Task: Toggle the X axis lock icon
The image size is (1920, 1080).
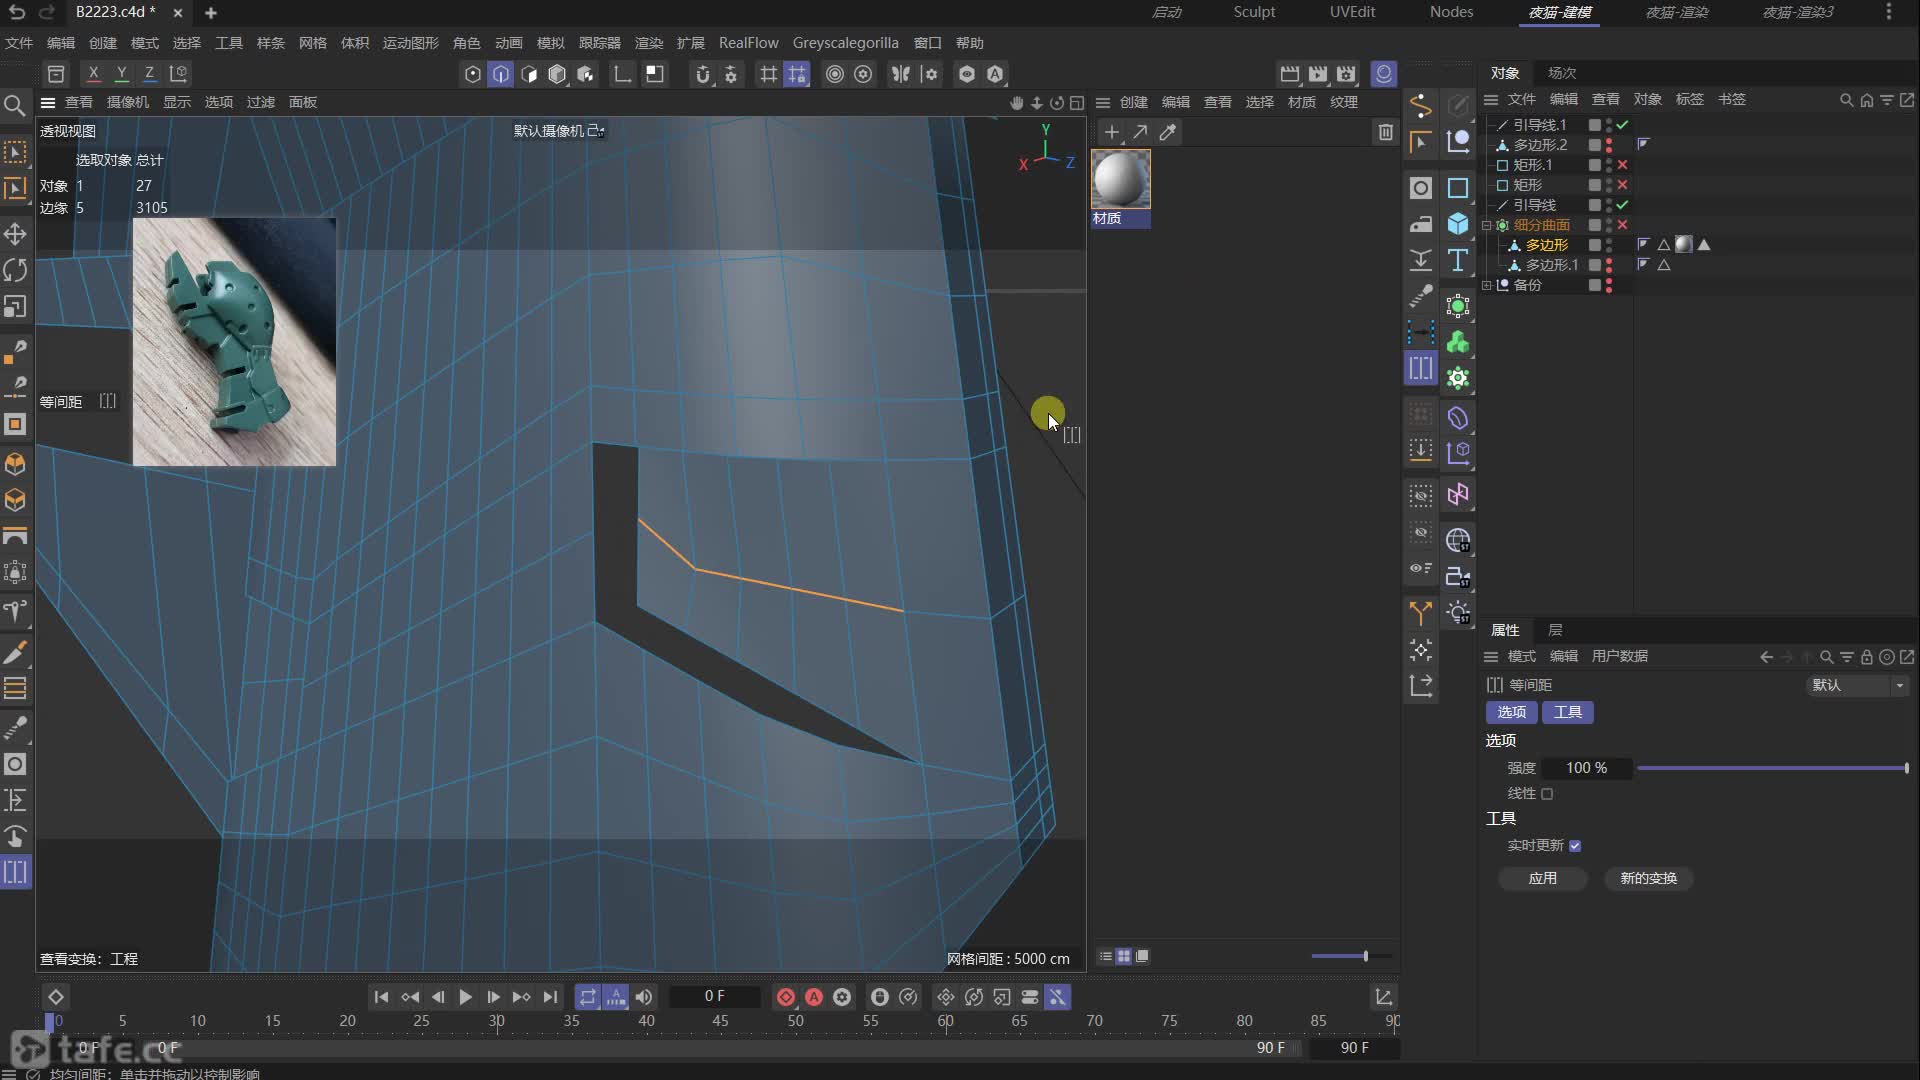Action: (93, 73)
